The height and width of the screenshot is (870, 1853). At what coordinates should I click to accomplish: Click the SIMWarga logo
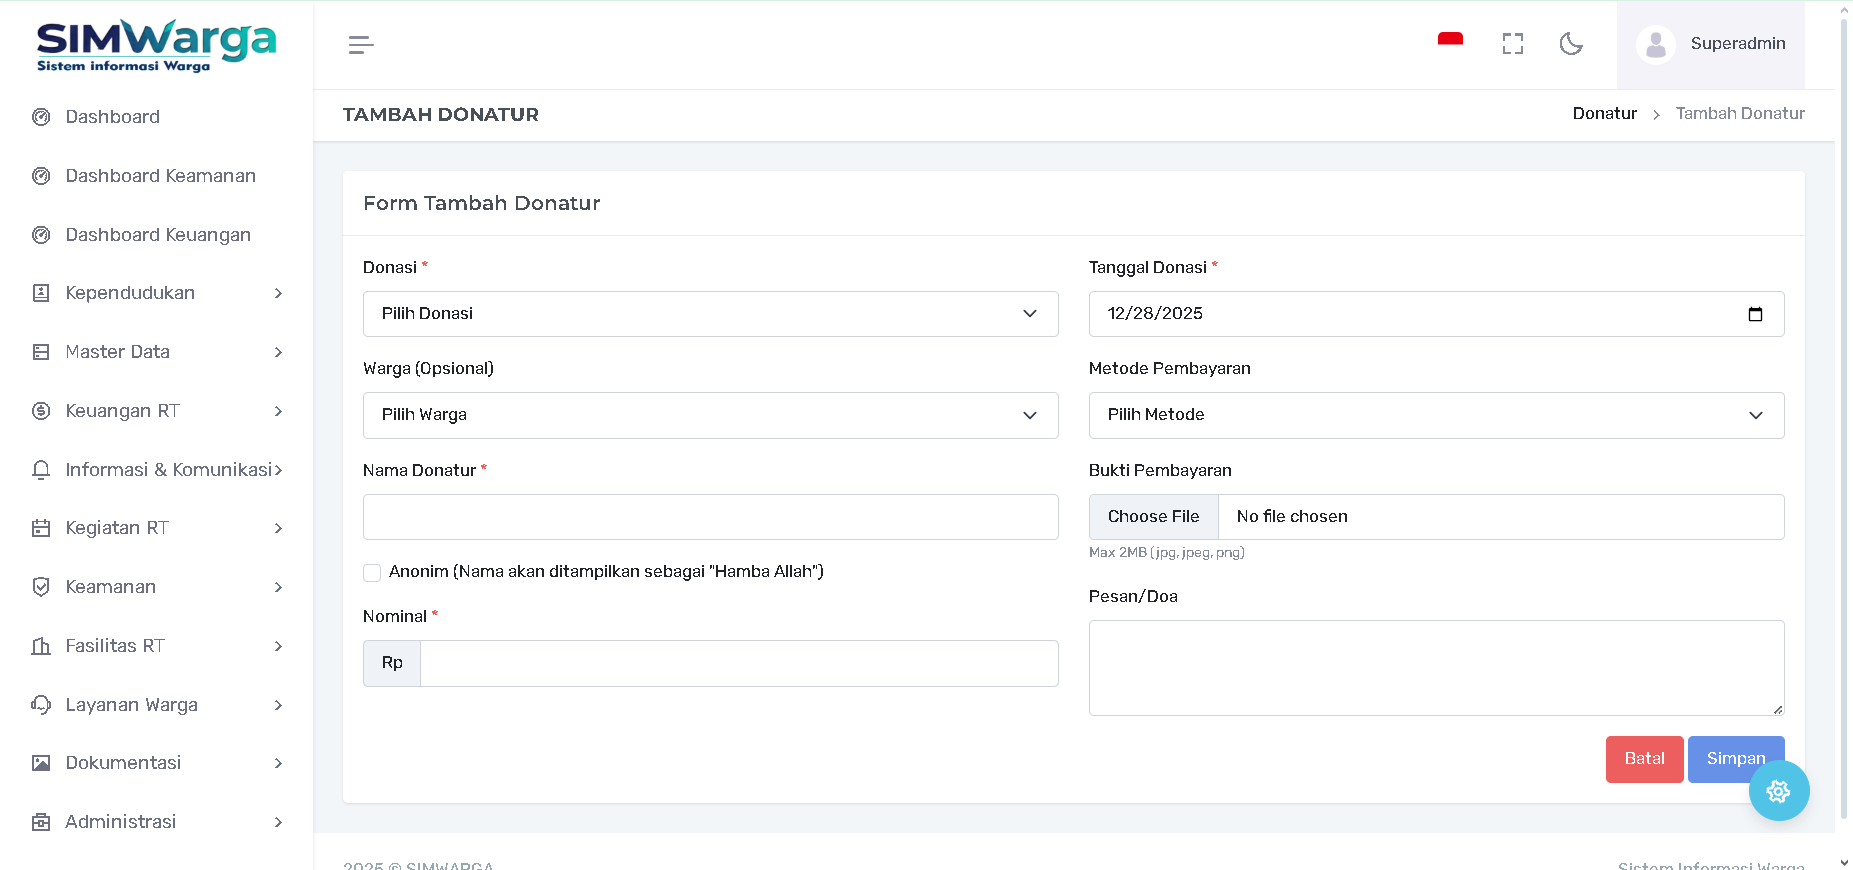(156, 45)
